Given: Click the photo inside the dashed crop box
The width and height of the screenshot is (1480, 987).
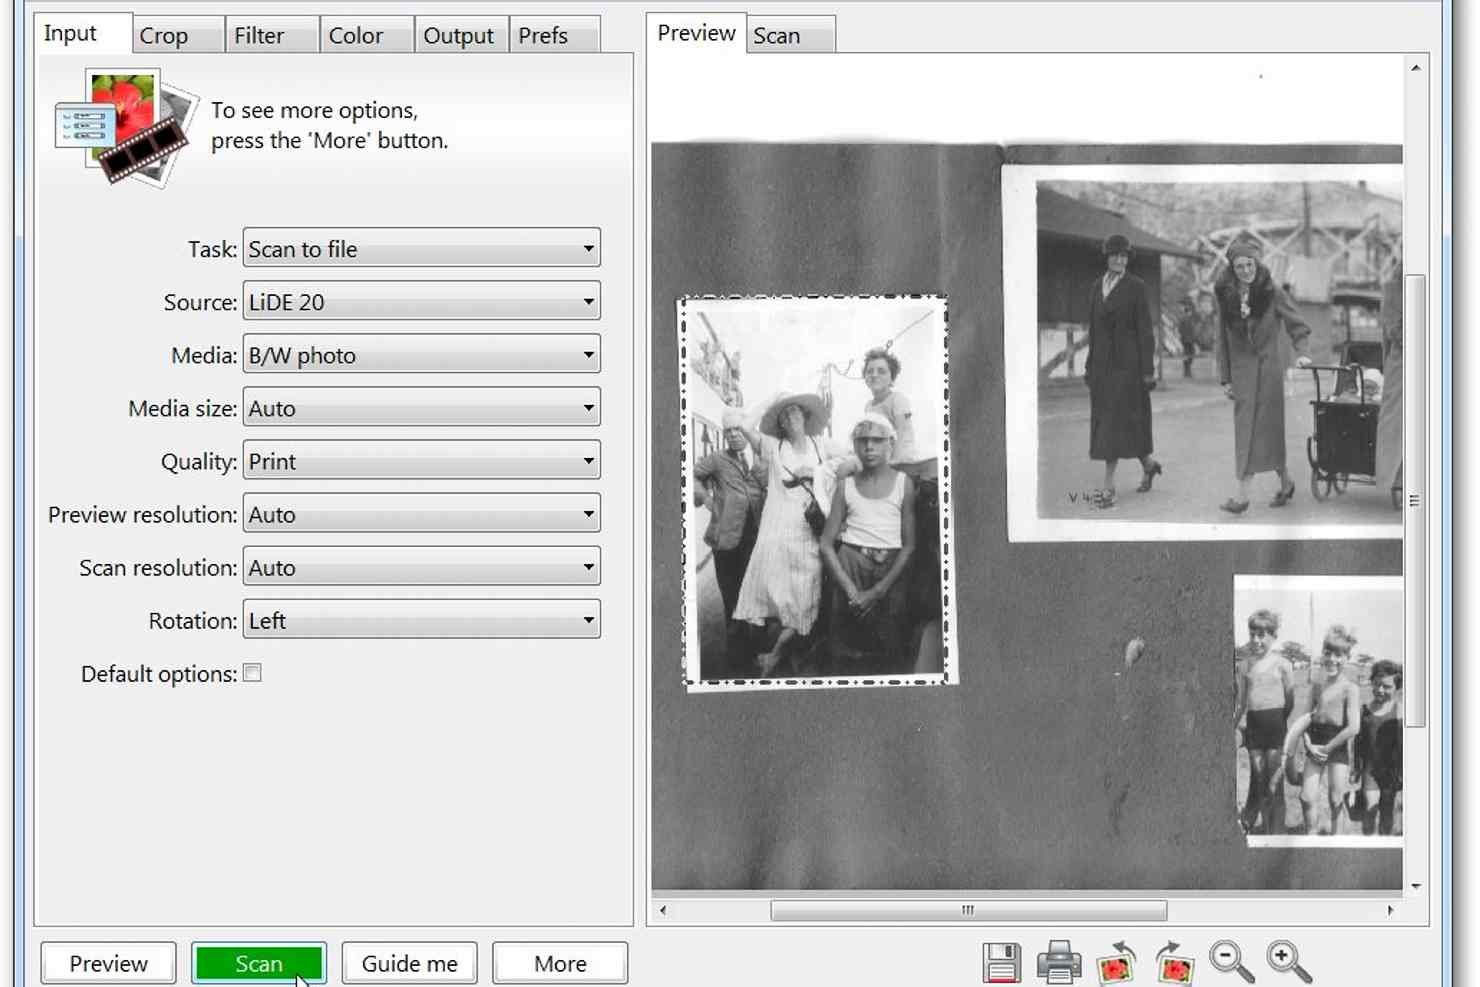Looking at the screenshot, I should (816, 490).
